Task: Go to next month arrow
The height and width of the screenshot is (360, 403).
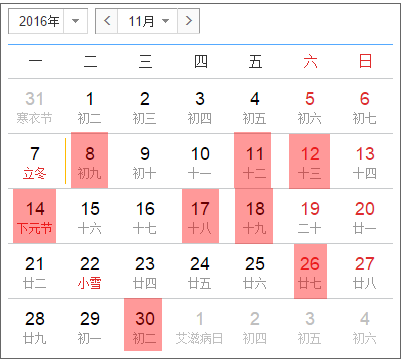Action: pyautogui.click(x=189, y=21)
